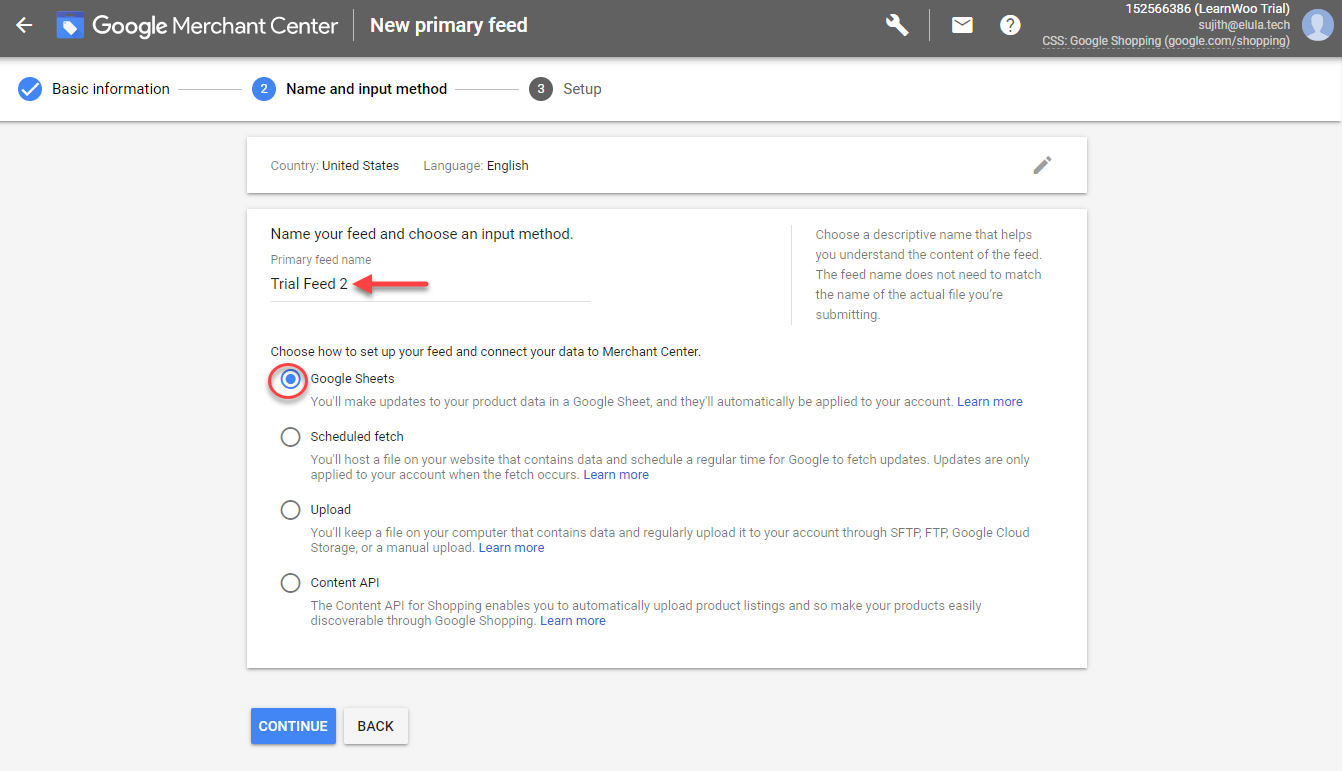Click the Basic information checkmark icon
The height and width of the screenshot is (771, 1342).
(x=30, y=89)
